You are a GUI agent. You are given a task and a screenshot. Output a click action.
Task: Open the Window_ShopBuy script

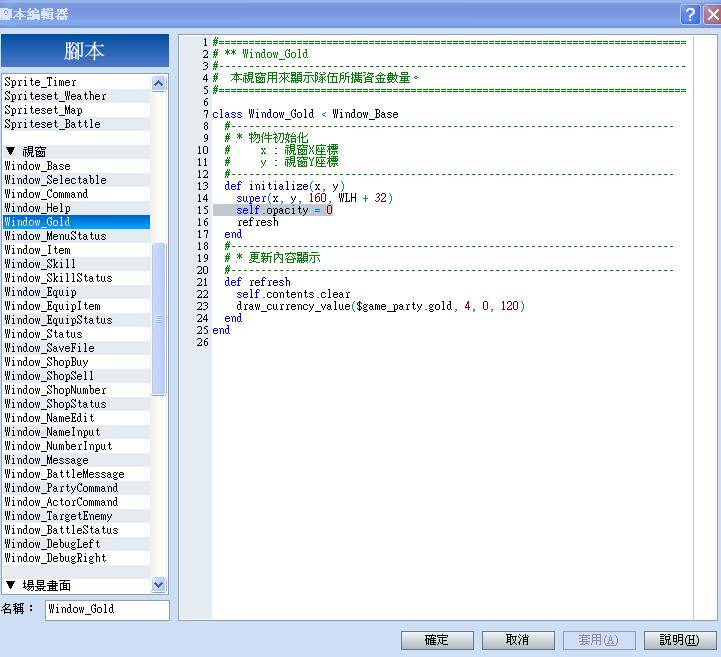click(76, 362)
